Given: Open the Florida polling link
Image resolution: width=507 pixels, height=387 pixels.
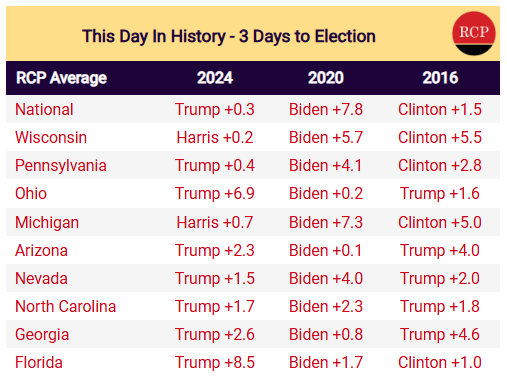Looking at the screenshot, I should pyautogui.click(x=39, y=362).
